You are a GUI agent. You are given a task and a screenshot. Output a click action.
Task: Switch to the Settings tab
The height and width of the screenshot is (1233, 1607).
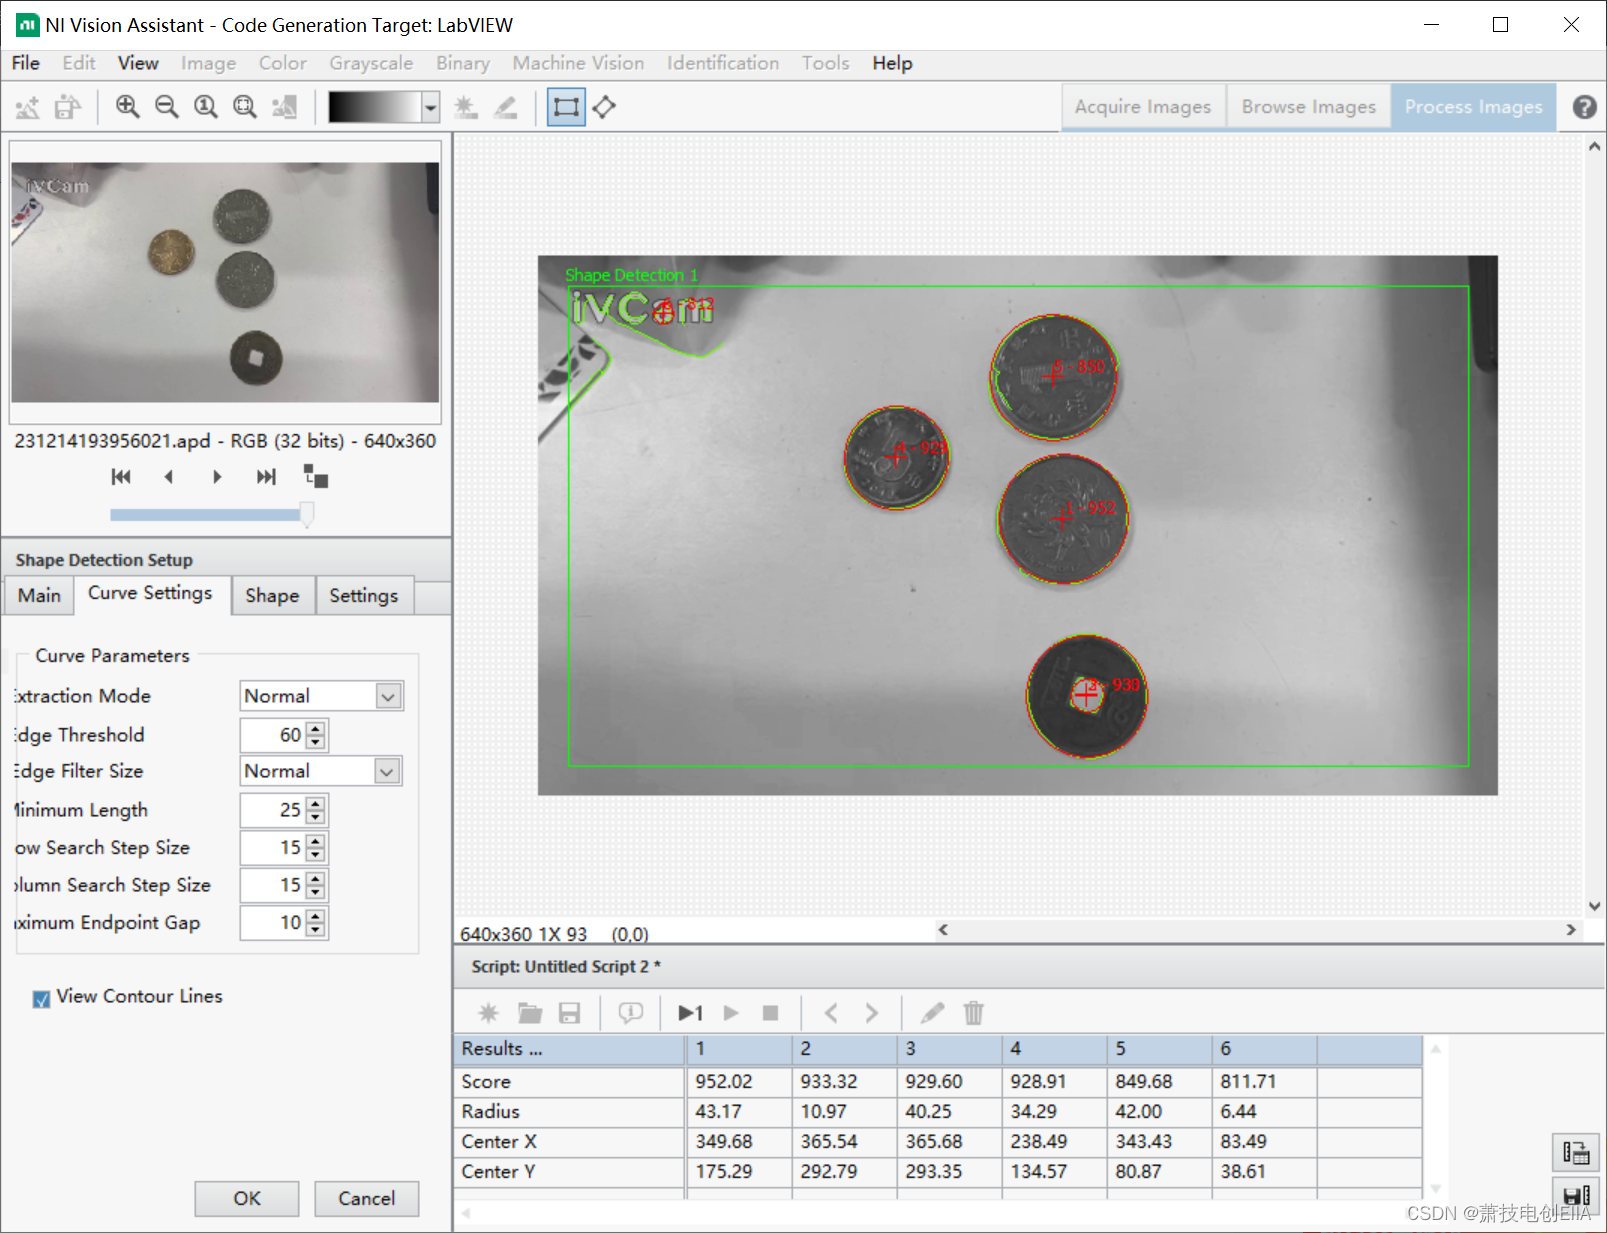coord(364,595)
